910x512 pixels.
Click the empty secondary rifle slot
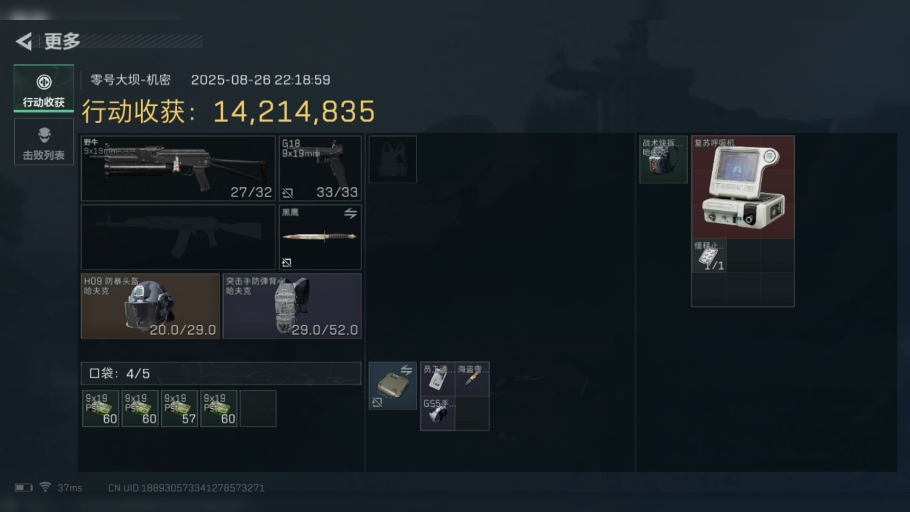[x=178, y=237]
